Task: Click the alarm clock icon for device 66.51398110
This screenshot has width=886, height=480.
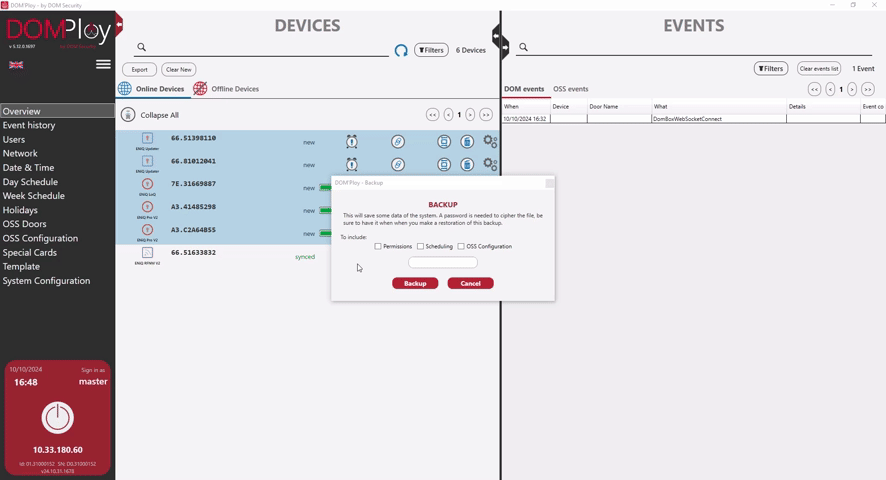Action: coord(351,141)
